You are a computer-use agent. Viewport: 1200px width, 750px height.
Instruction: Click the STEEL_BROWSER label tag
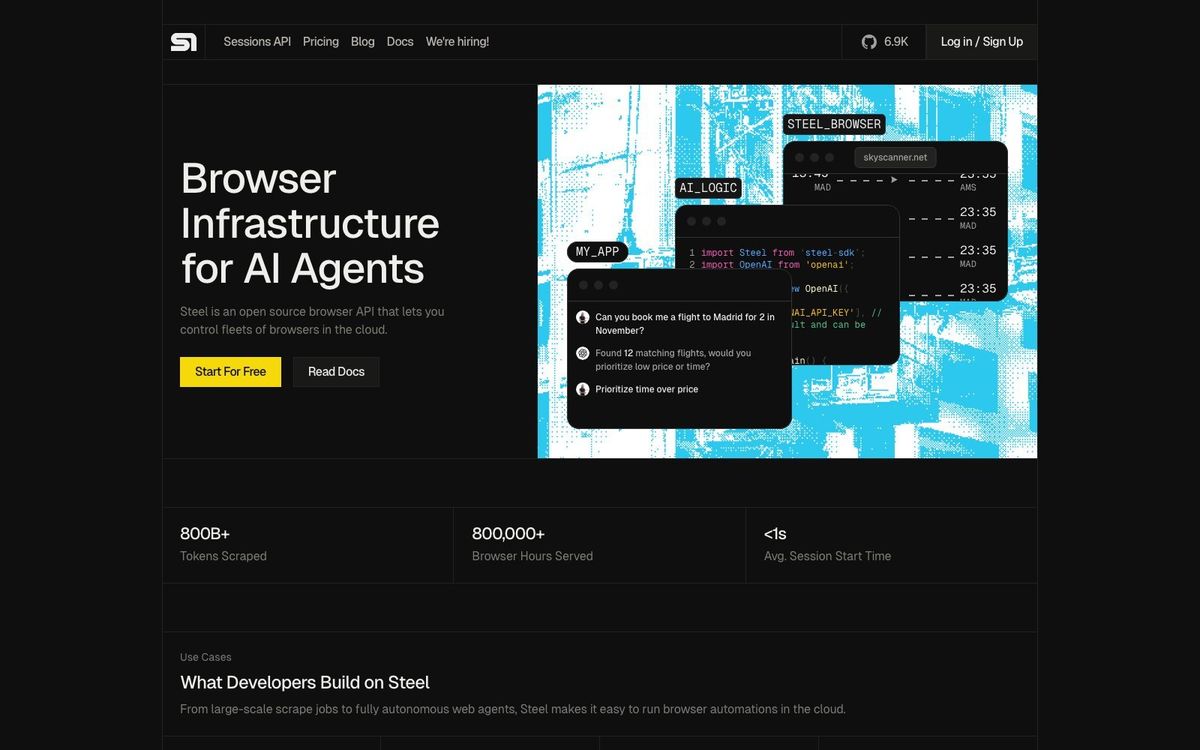(x=834, y=125)
